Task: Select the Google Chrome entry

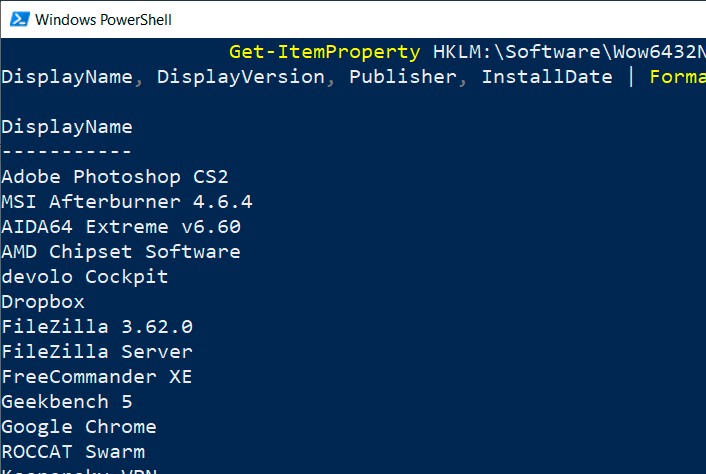Action: click(79, 427)
